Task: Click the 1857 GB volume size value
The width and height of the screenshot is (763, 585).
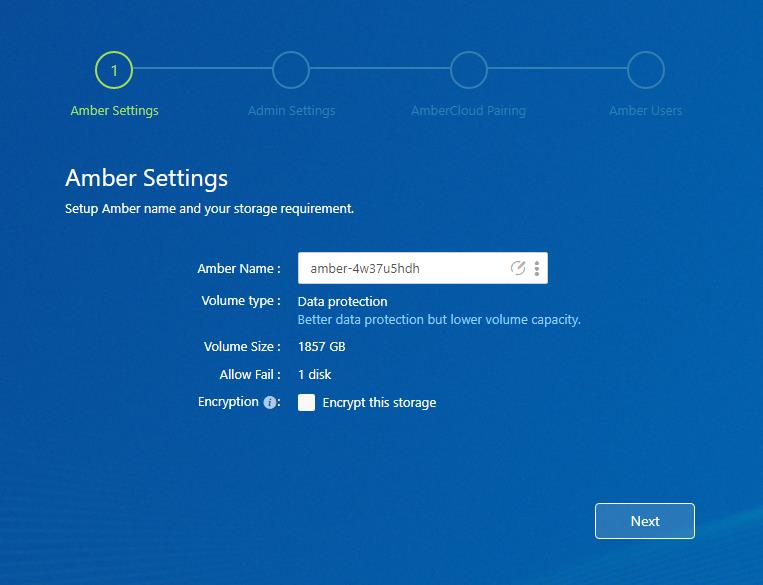Action: [321, 347]
